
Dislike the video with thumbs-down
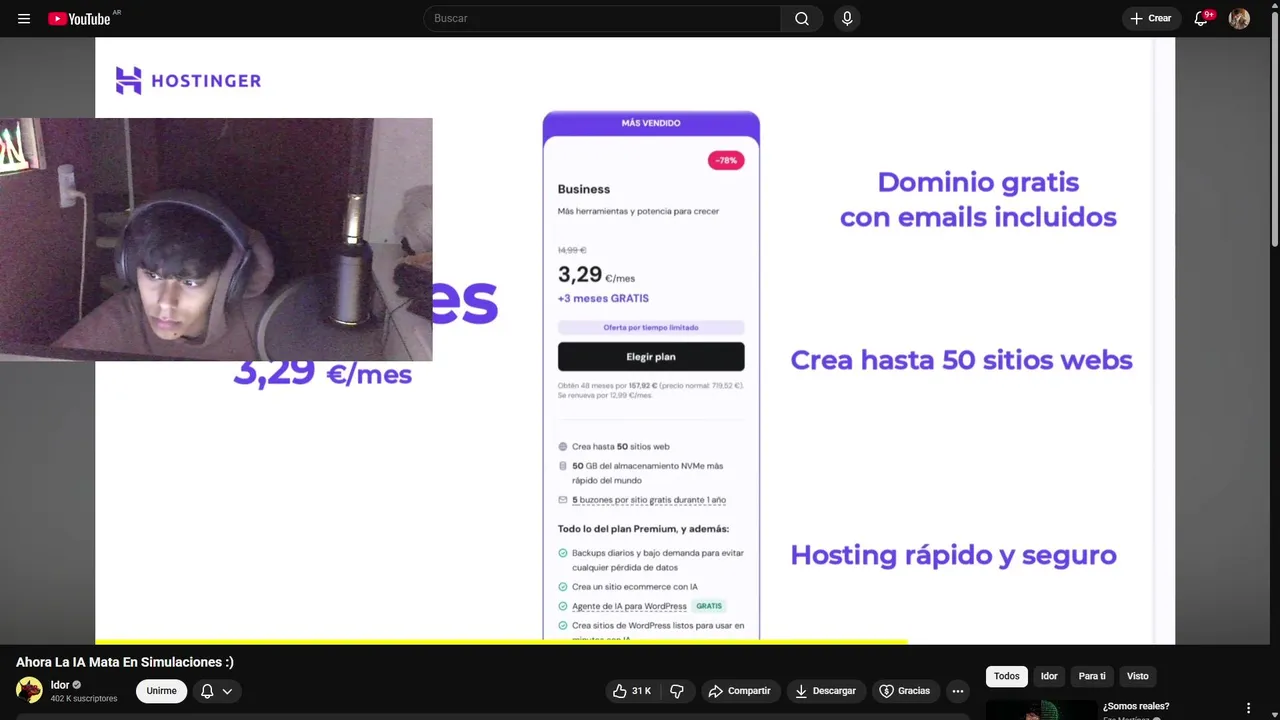677,691
